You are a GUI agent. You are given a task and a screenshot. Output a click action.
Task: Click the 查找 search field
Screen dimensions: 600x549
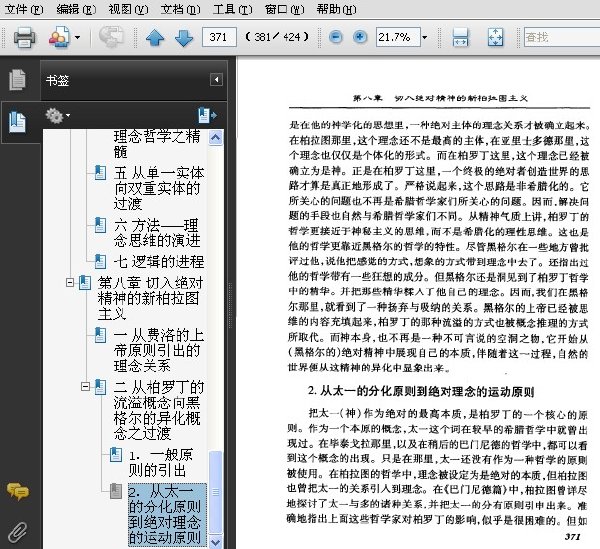coord(562,37)
